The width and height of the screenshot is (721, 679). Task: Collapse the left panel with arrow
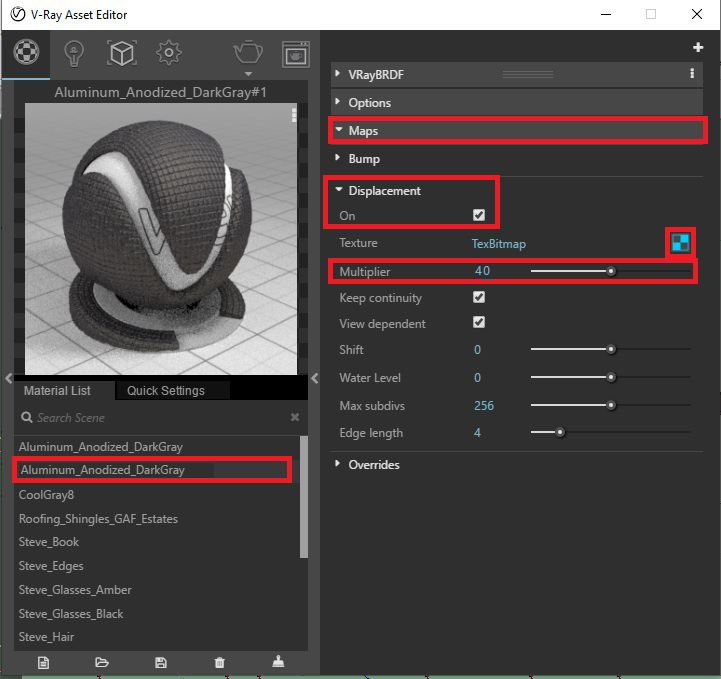(8, 378)
